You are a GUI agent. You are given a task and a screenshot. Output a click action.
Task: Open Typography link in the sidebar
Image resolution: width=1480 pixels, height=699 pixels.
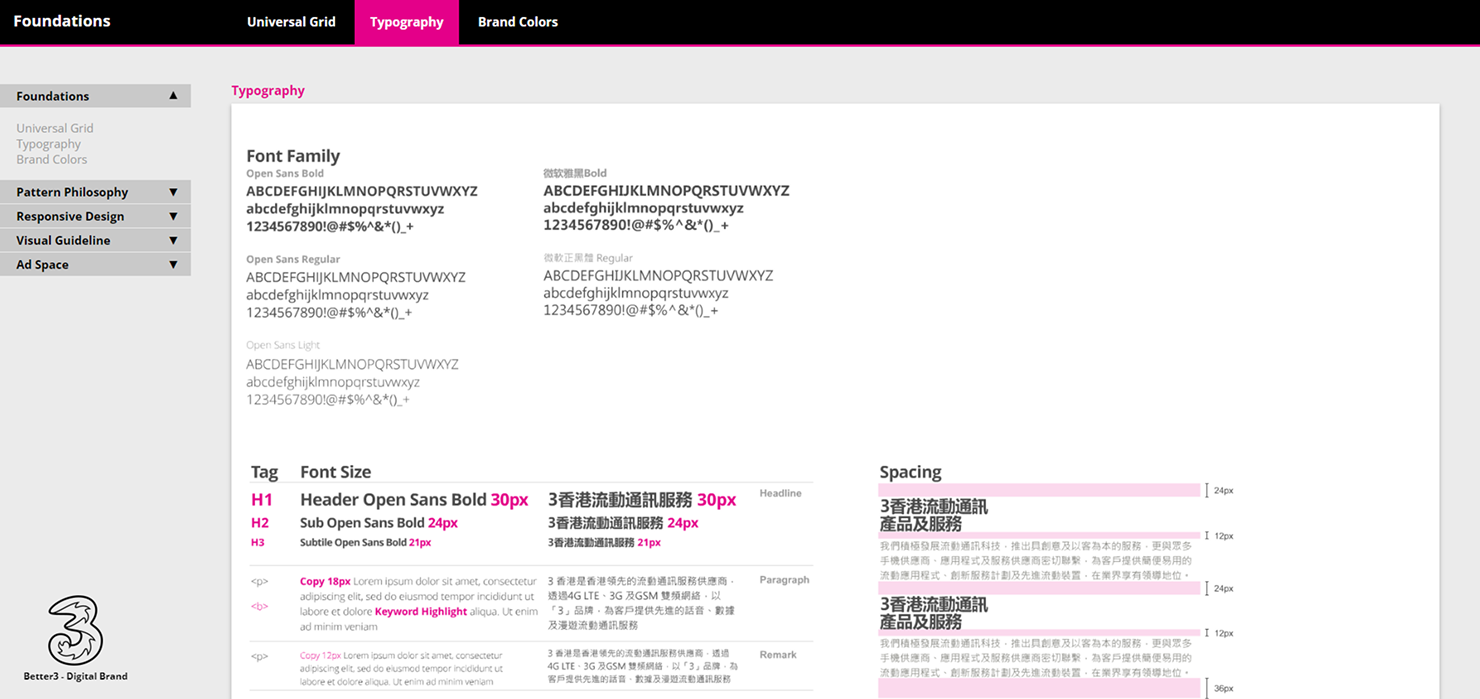click(48, 144)
